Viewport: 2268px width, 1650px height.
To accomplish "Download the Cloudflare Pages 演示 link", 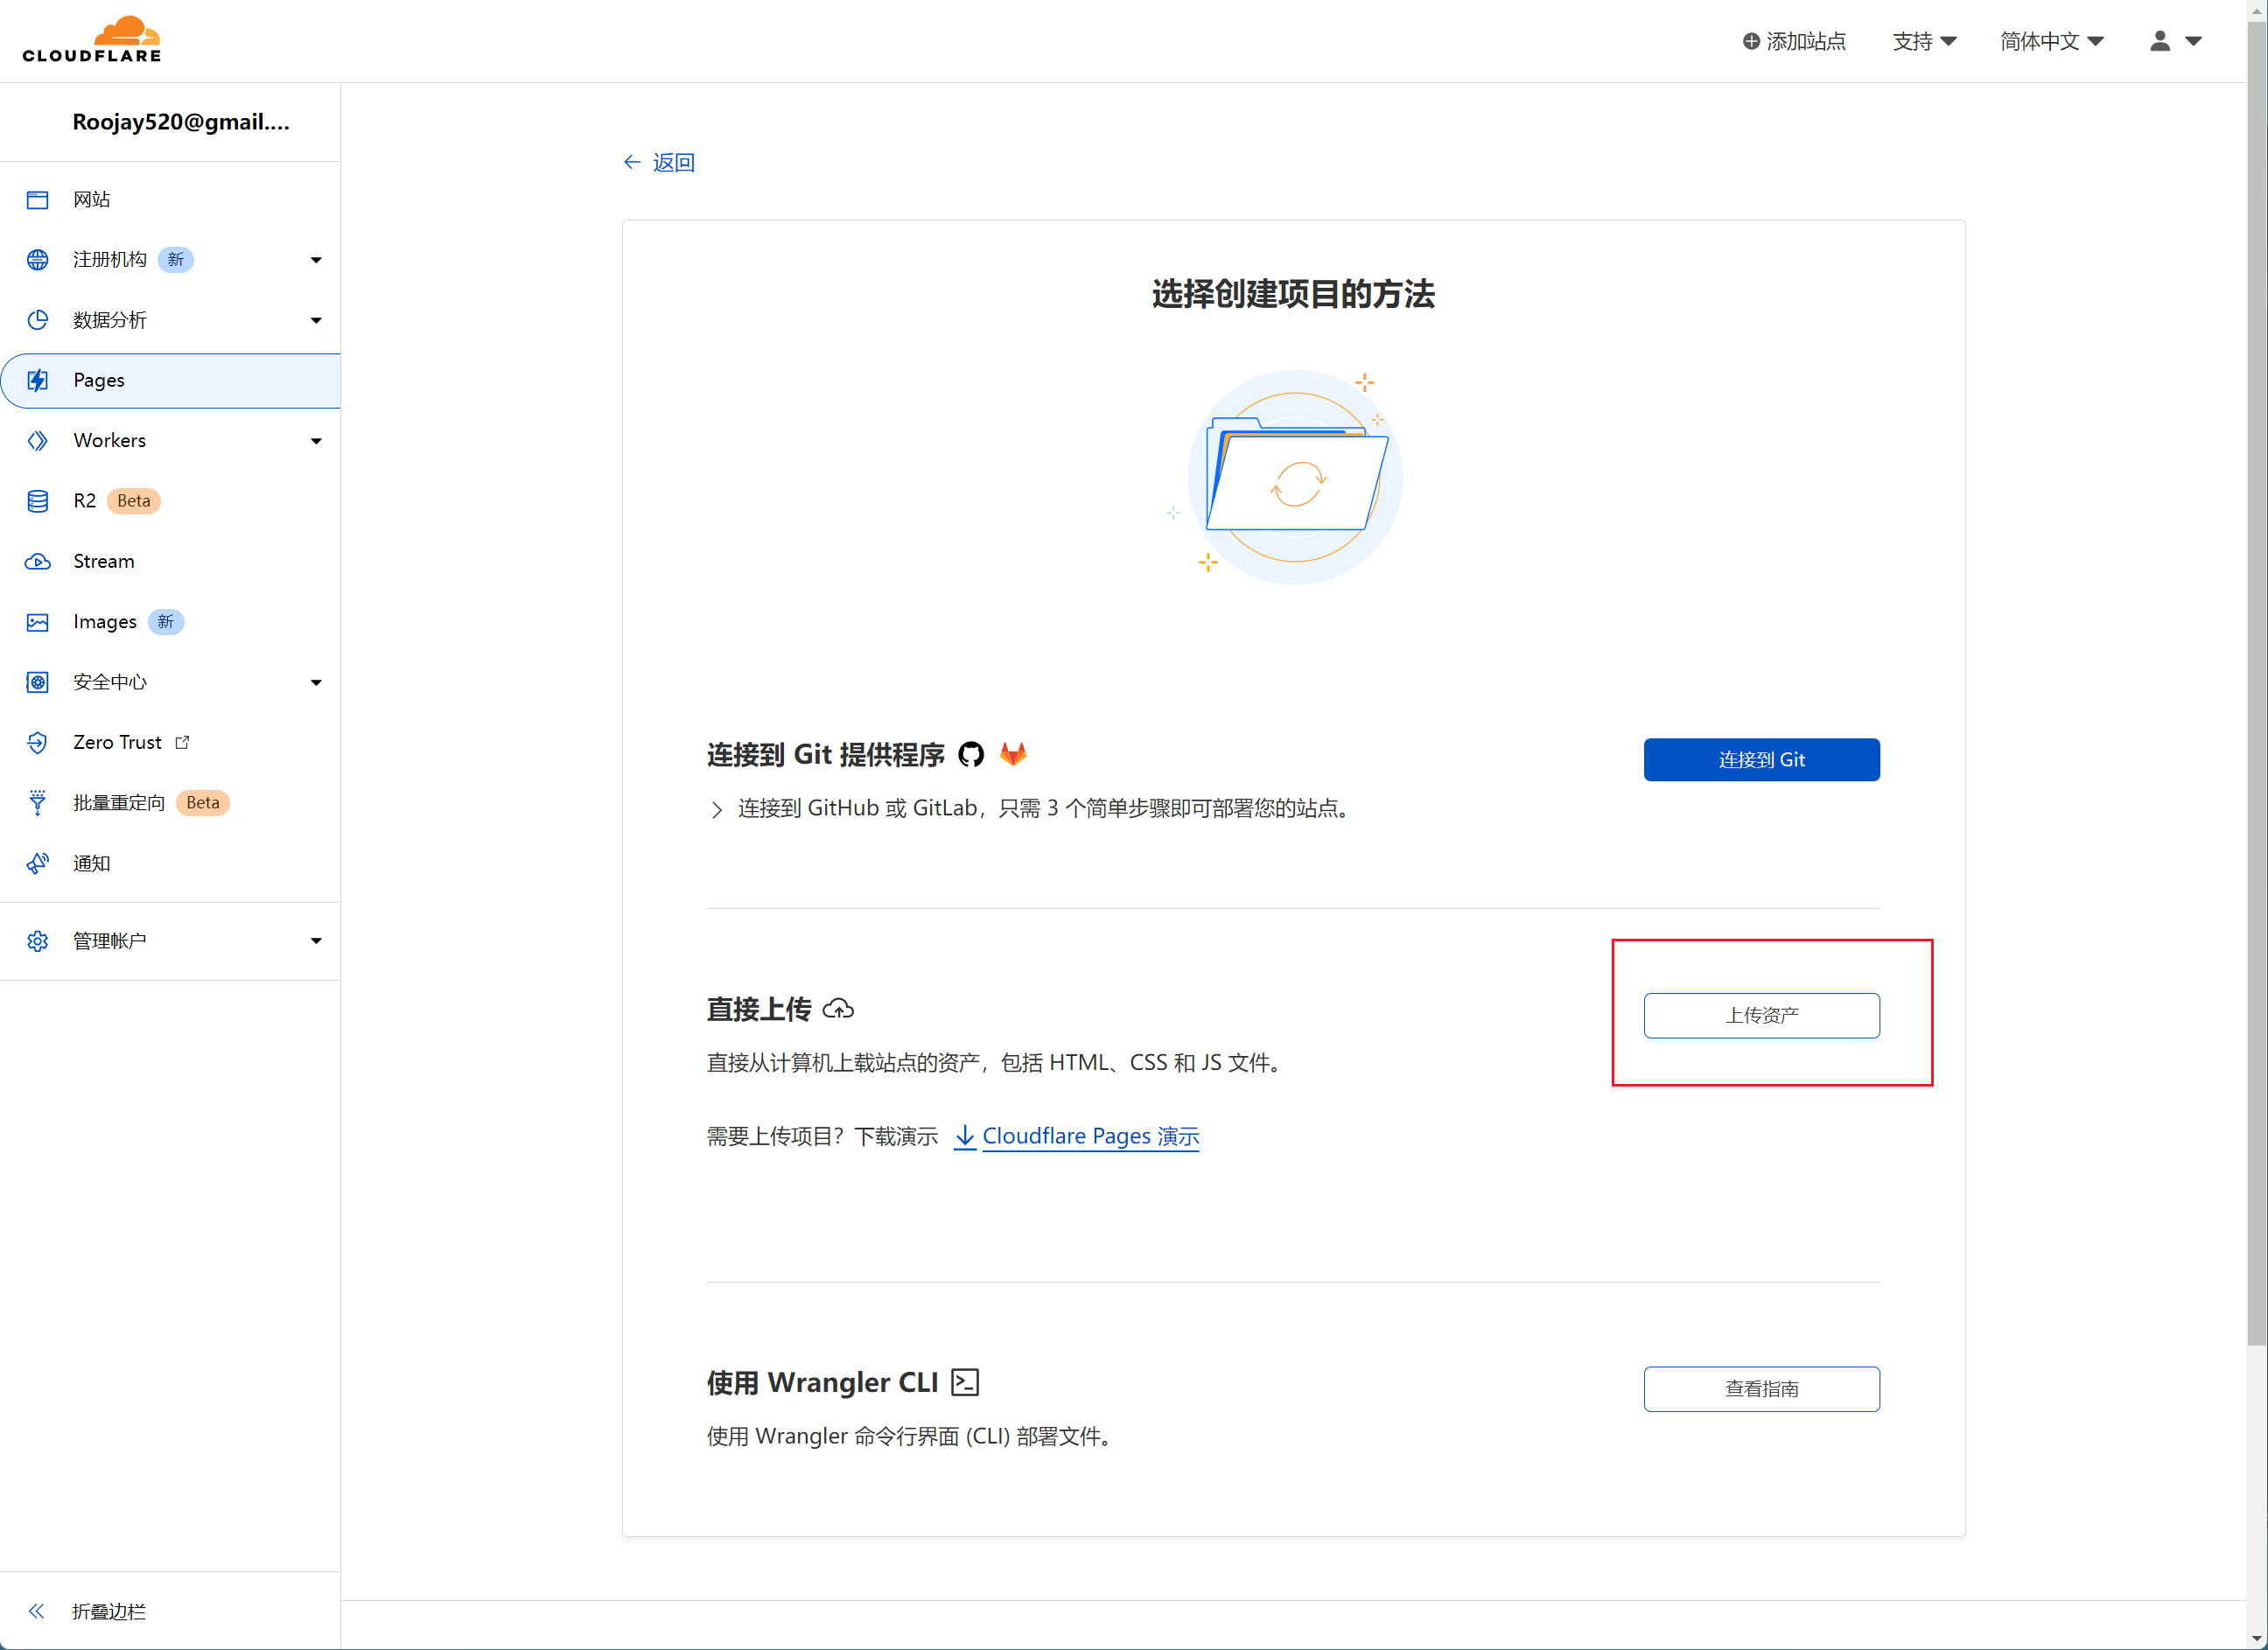I will [x=1089, y=1136].
